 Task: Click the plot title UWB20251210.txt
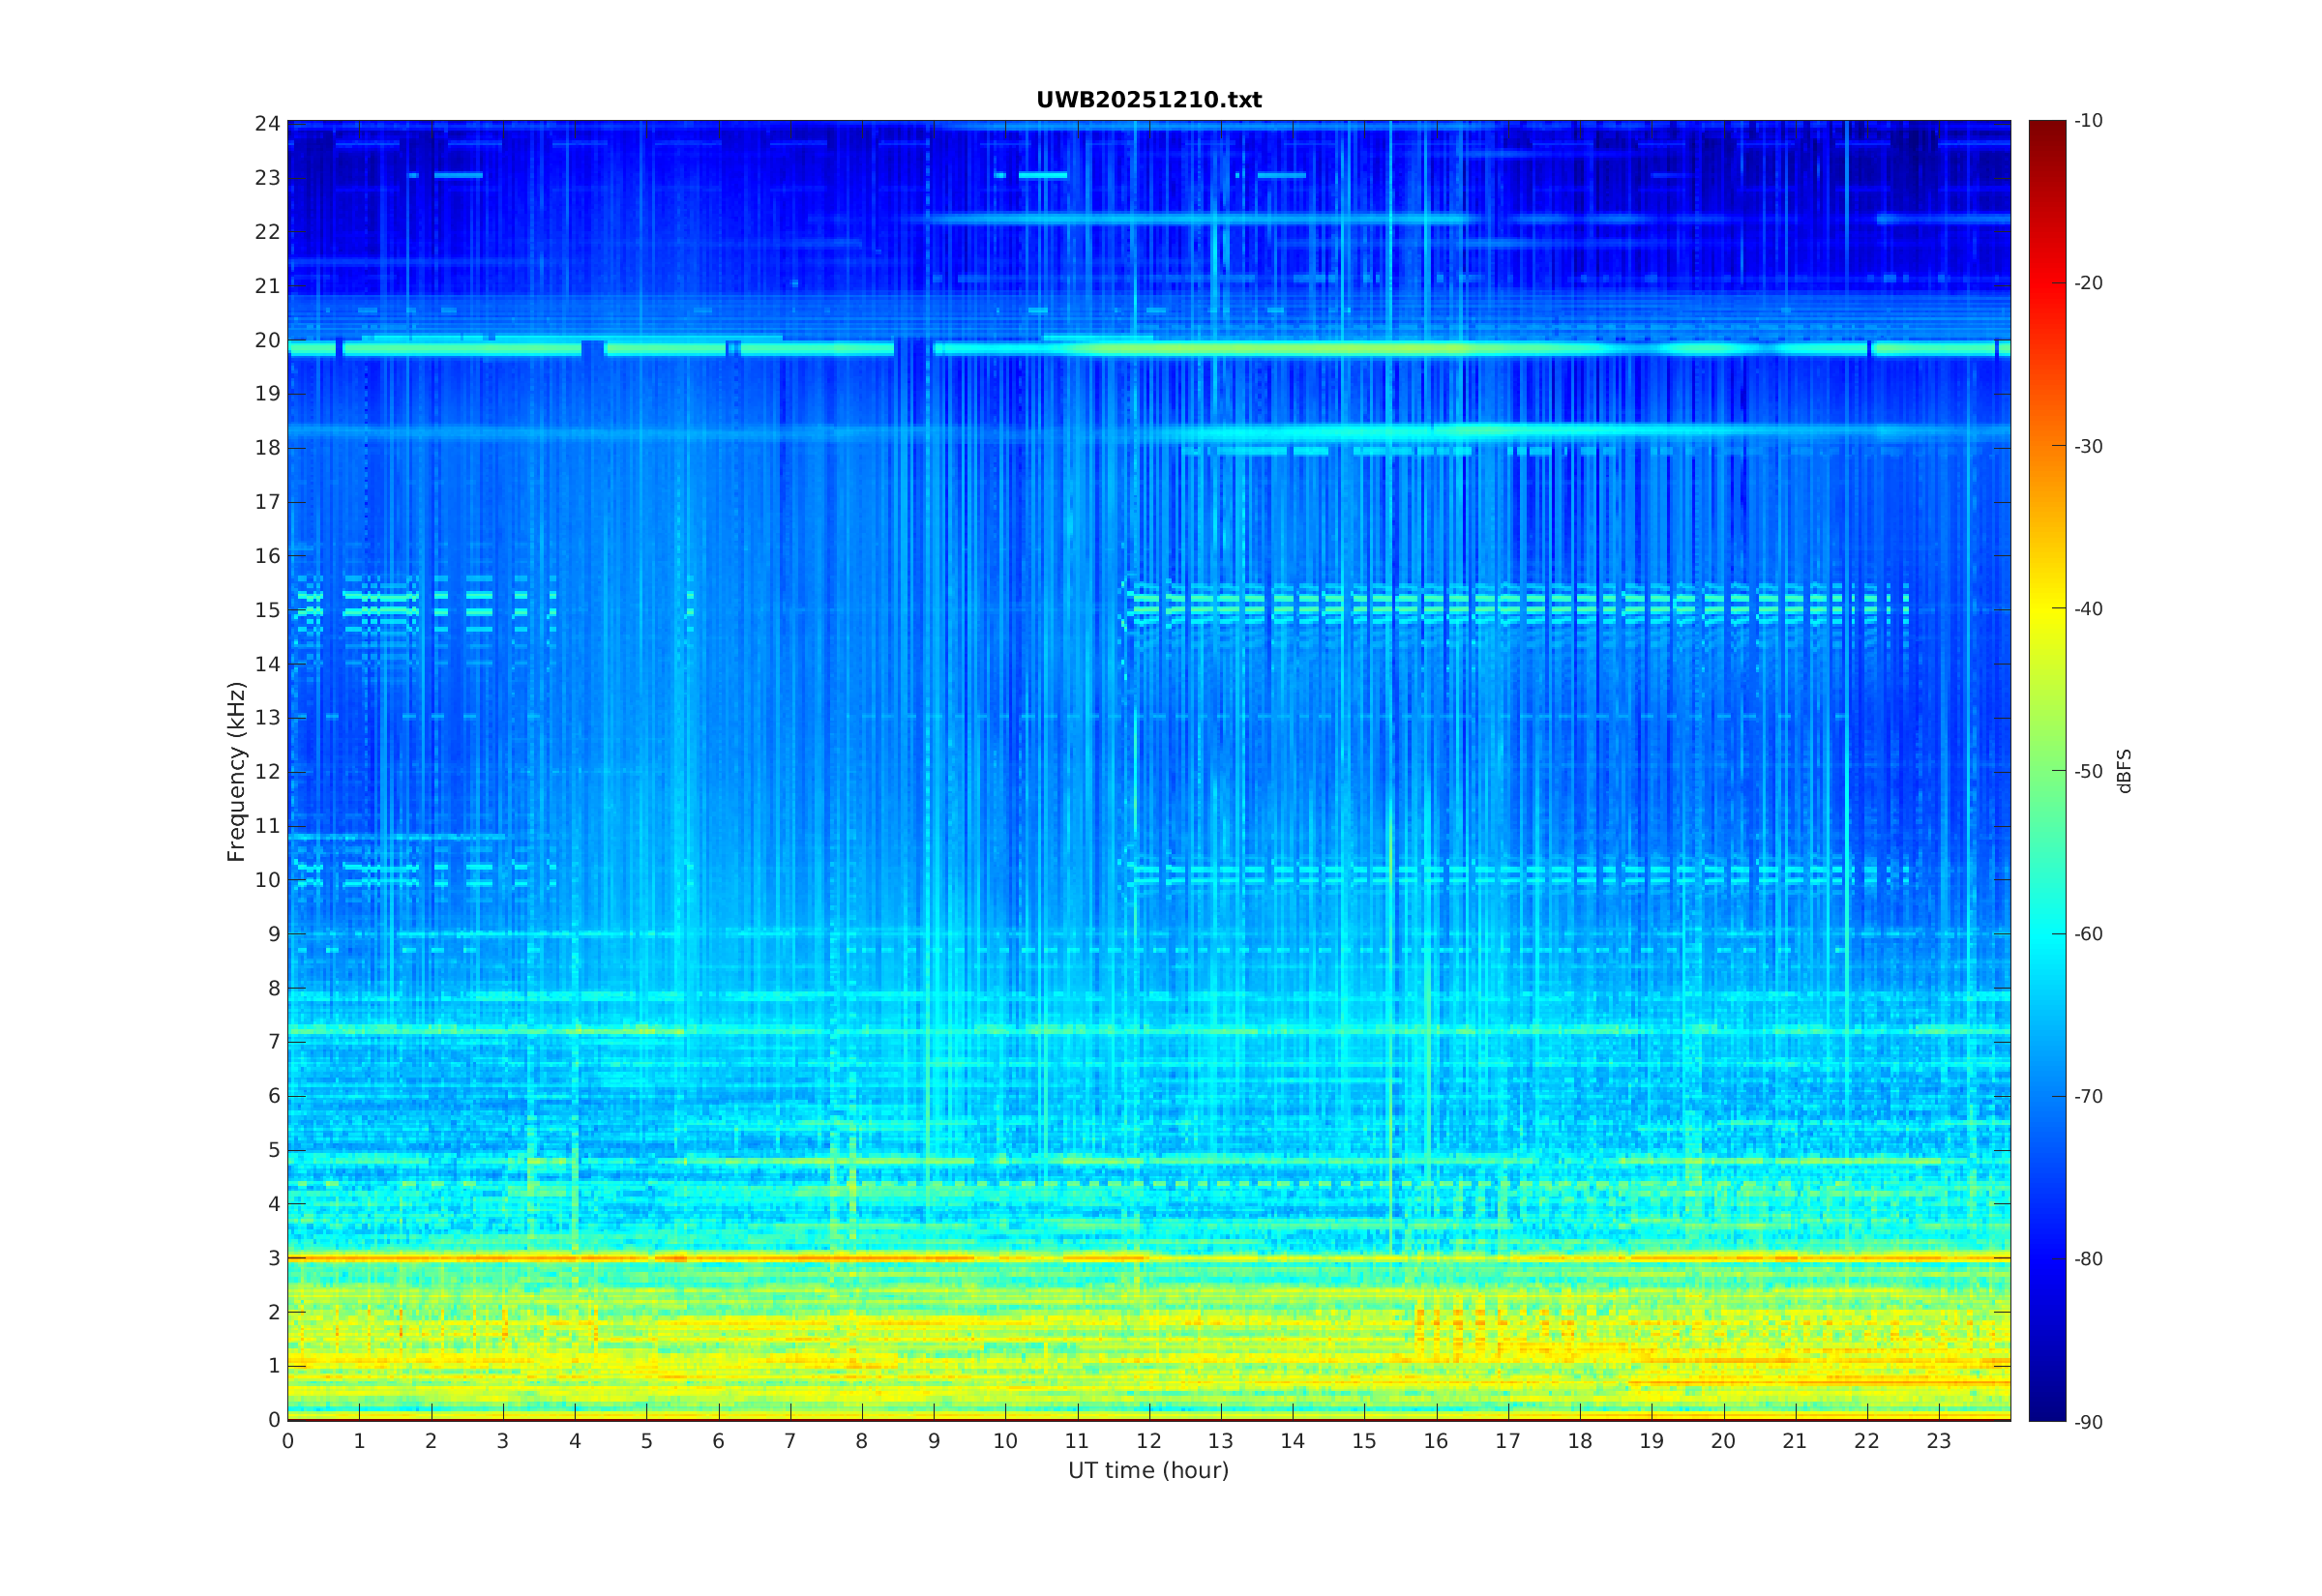[x=1148, y=100]
